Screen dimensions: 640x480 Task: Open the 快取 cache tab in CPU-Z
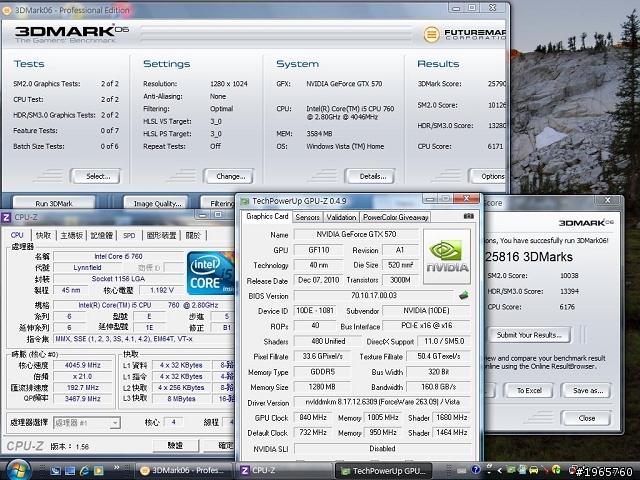tap(44, 236)
